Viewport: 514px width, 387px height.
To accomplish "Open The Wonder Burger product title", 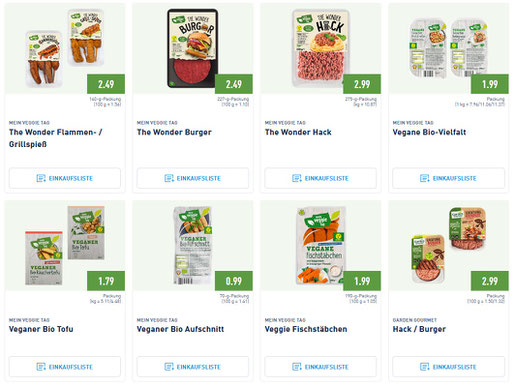I will coord(174,132).
